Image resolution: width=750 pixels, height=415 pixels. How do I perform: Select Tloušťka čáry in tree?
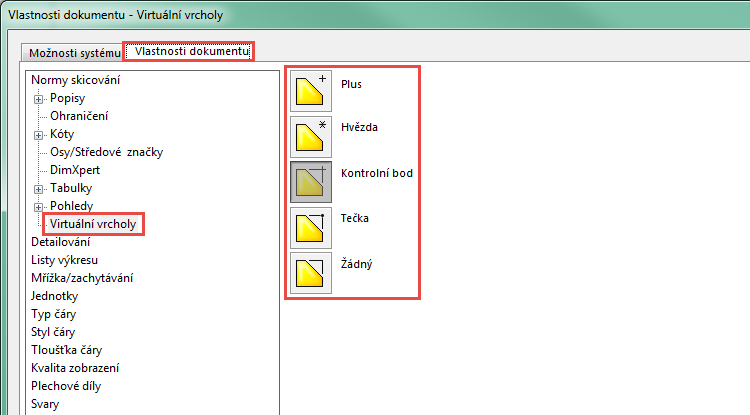pyautogui.click(x=66, y=350)
